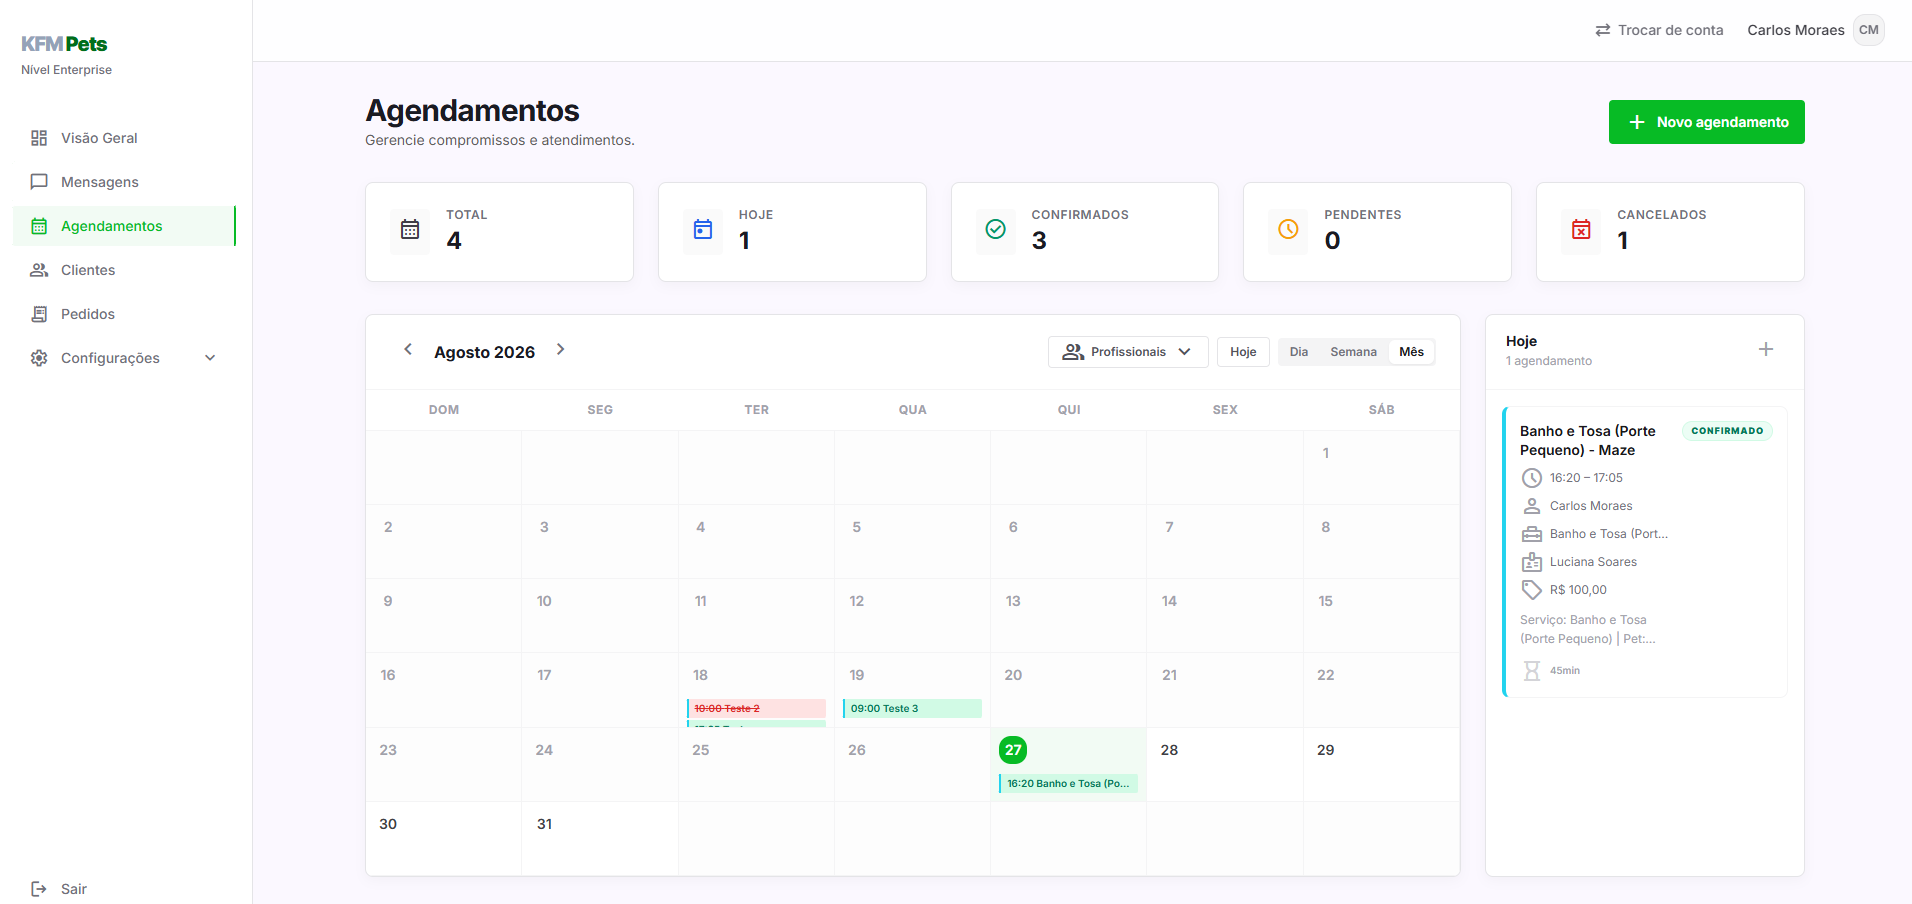This screenshot has height=904, width=1912.
Task: Switch calendar to Semana view
Action: coord(1353,352)
